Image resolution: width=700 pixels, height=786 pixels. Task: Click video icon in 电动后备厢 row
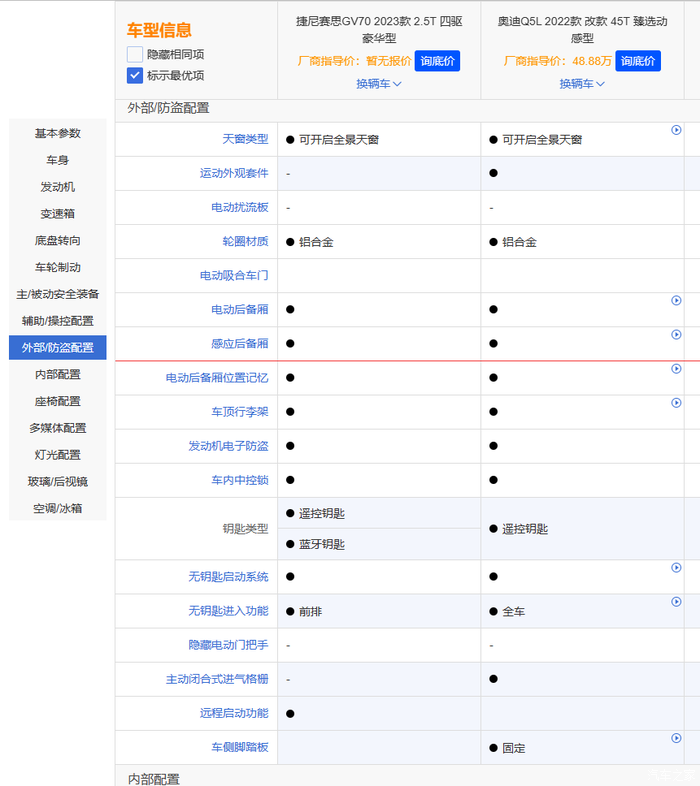click(676, 301)
